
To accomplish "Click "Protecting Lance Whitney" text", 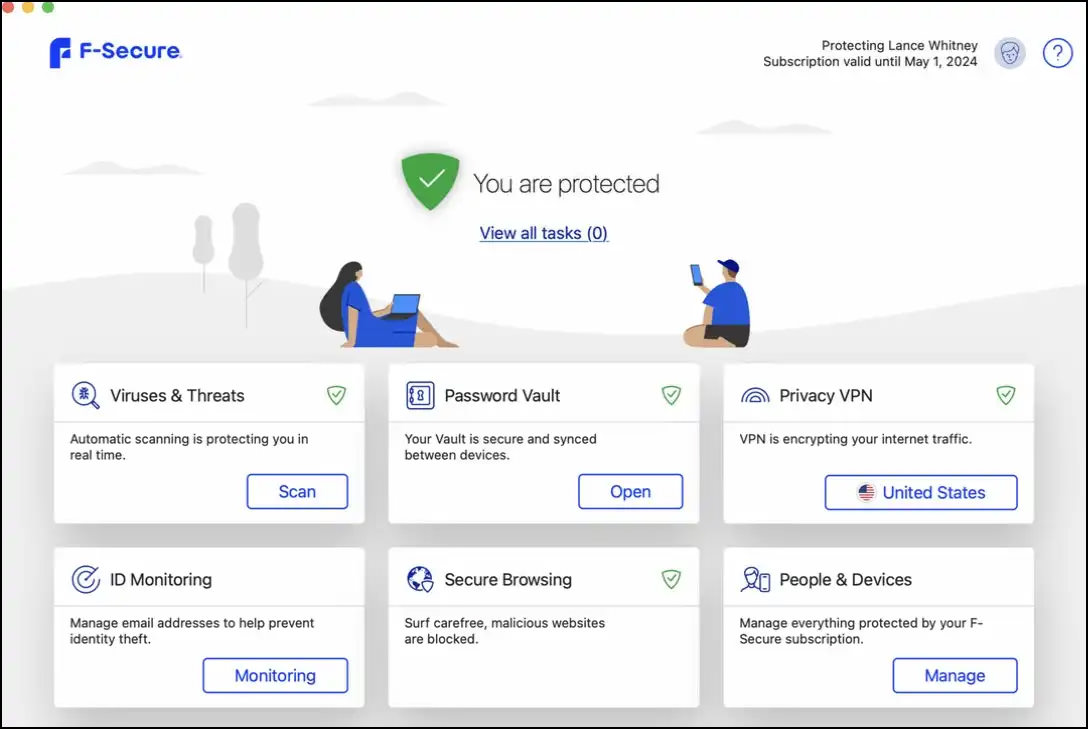I will [899, 45].
